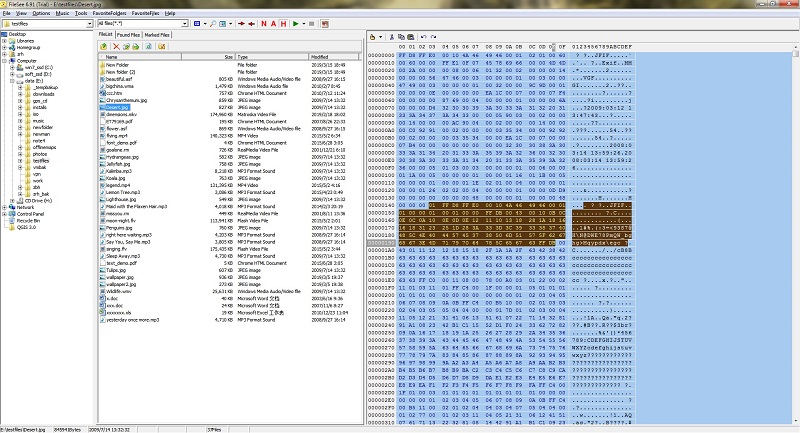The width and height of the screenshot is (800, 433).
Task: Click the red right-arrow navigation icon
Action: [x=241, y=24]
